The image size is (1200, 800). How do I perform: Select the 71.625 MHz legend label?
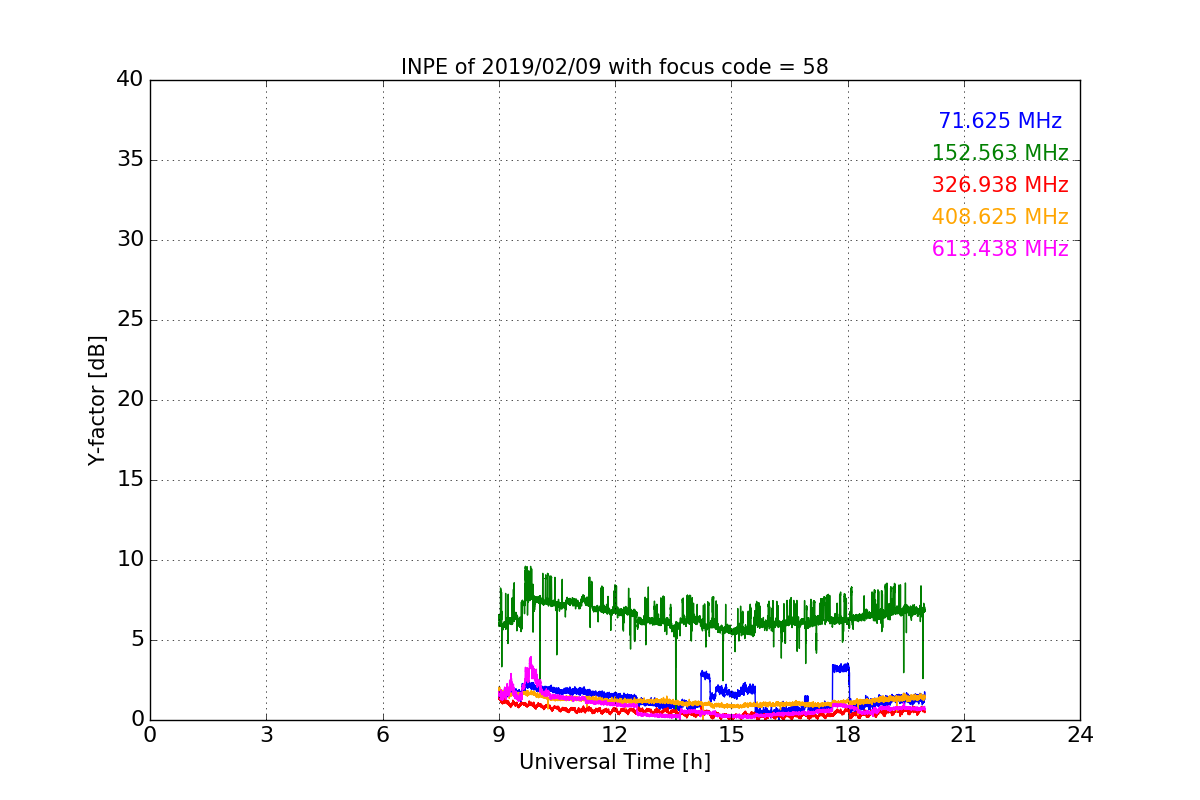pyautogui.click(x=1000, y=121)
